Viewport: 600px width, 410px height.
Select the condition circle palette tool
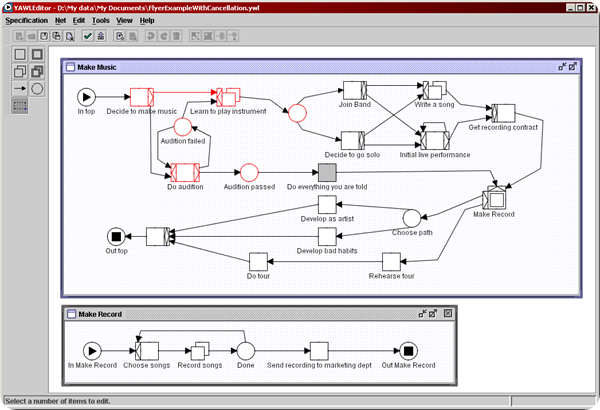click(x=37, y=89)
